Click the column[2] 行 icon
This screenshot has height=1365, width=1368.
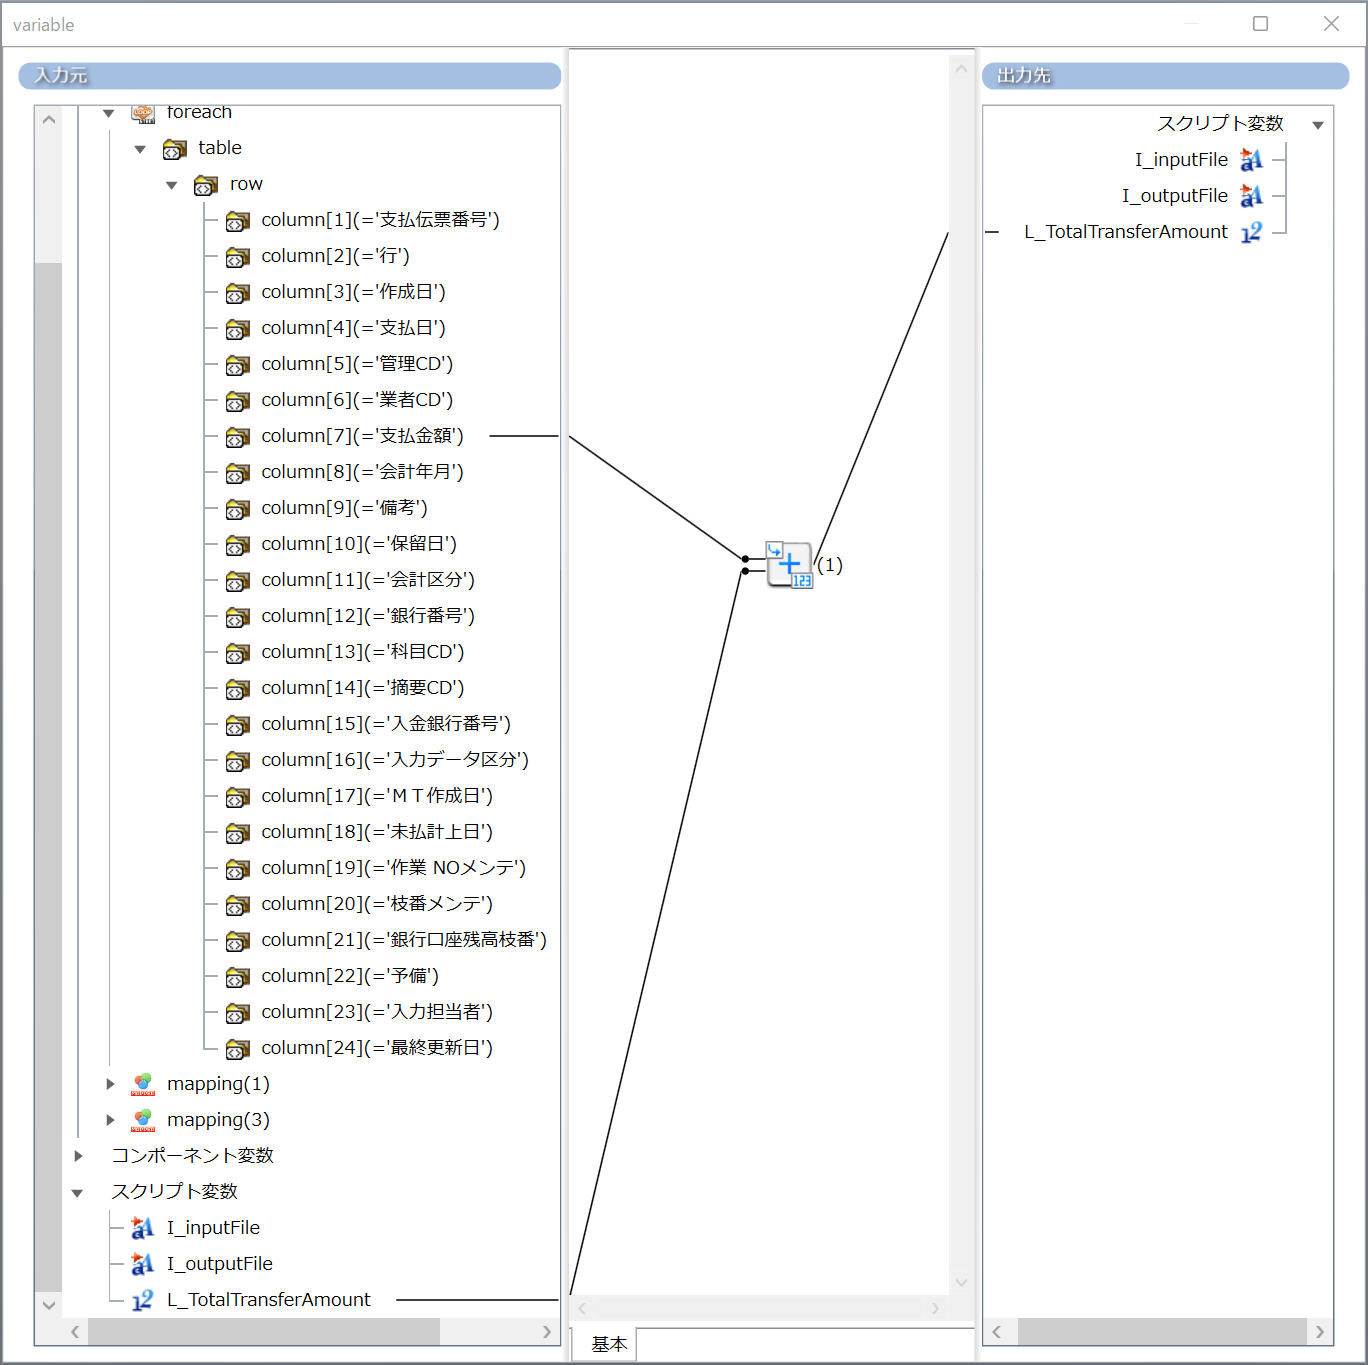point(238,257)
